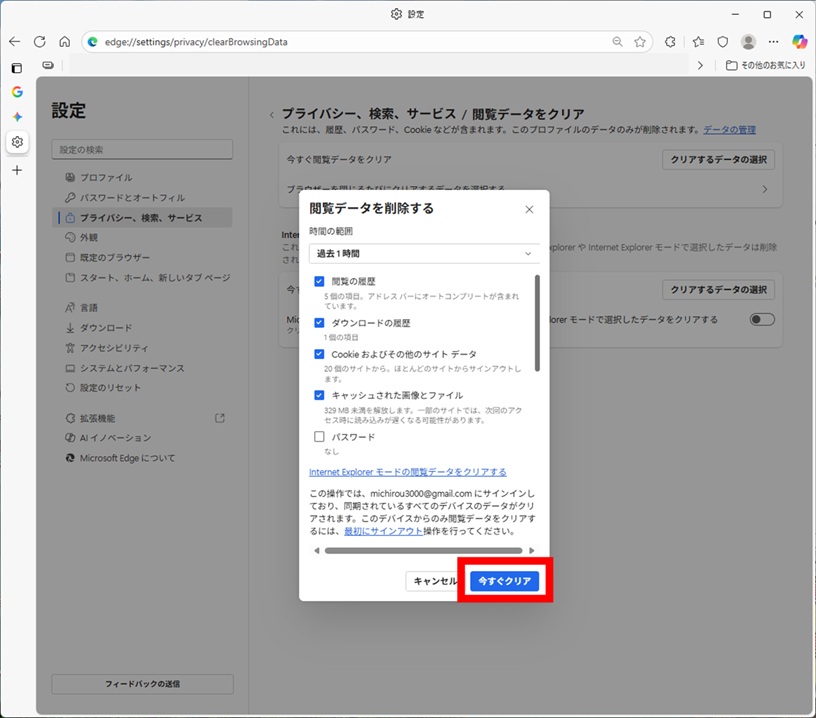The image size is (816, 718).
Task: Click the browser refresh icon
Action: point(40,42)
